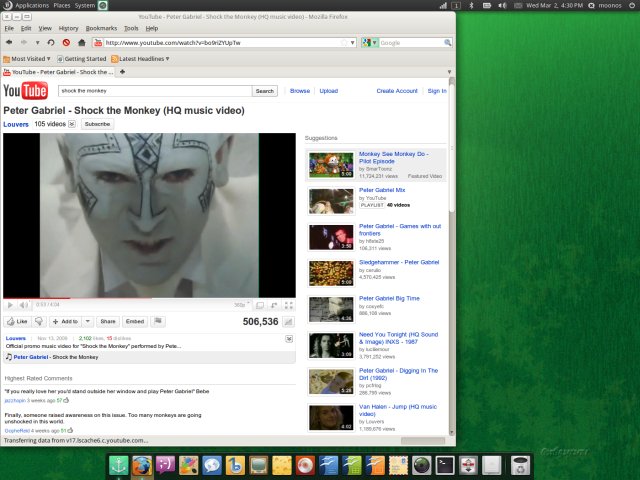The height and width of the screenshot is (480, 640).
Task: Show video statistics via the chart icon
Action: click(x=288, y=322)
